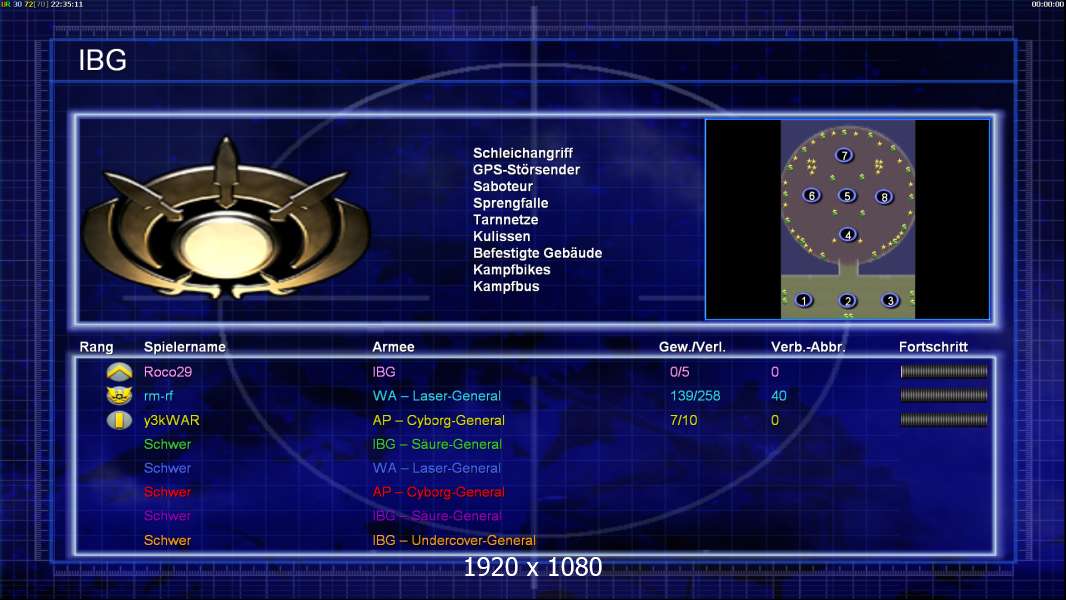Click the rank icon beside y3kWAR
Screen dimensions: 1066x600
click(120, 420)
